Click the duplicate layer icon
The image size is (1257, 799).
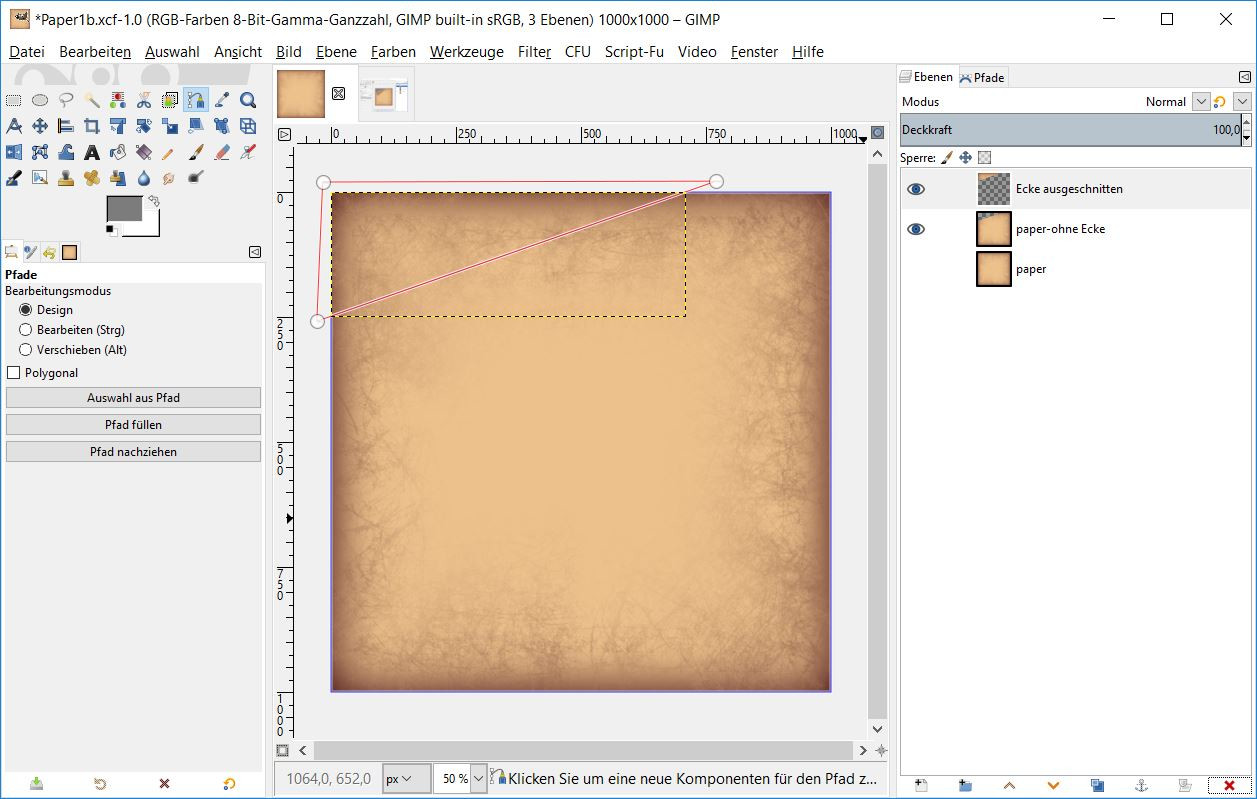click(x=1097, y=785)
